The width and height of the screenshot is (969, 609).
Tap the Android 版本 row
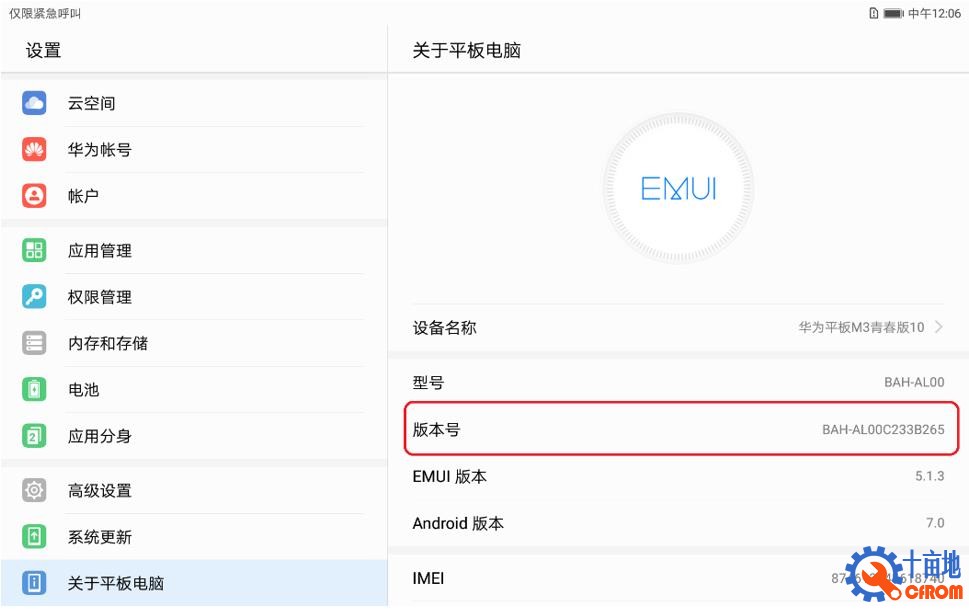(x=678, y=523)
